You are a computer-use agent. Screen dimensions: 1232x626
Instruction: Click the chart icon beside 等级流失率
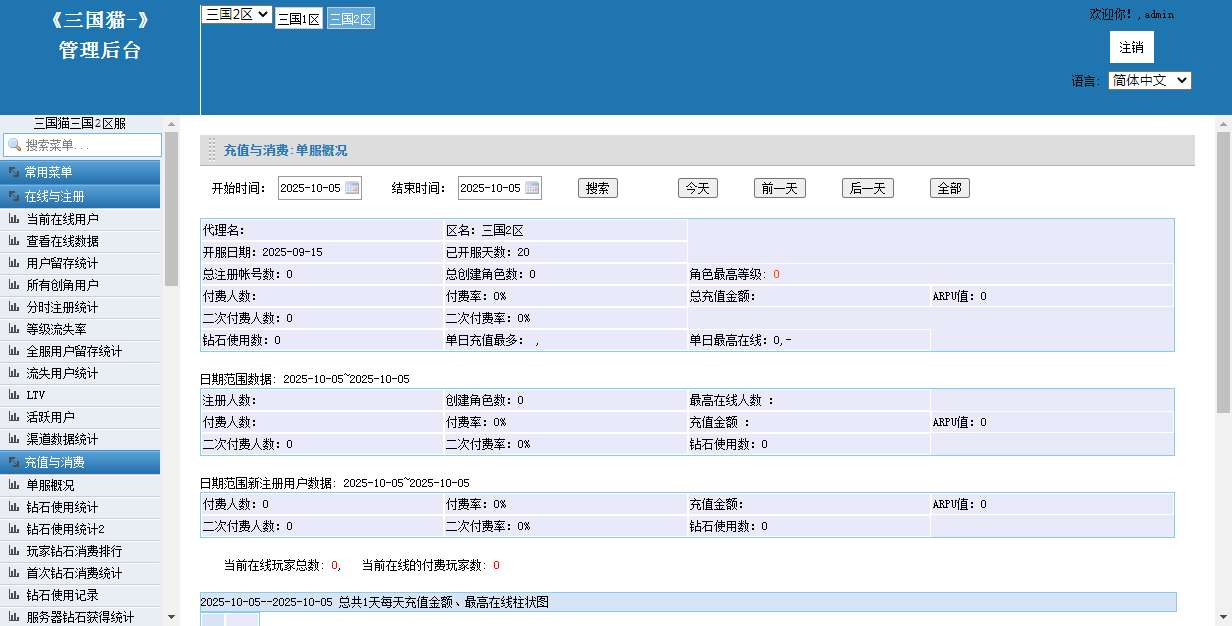14,329
